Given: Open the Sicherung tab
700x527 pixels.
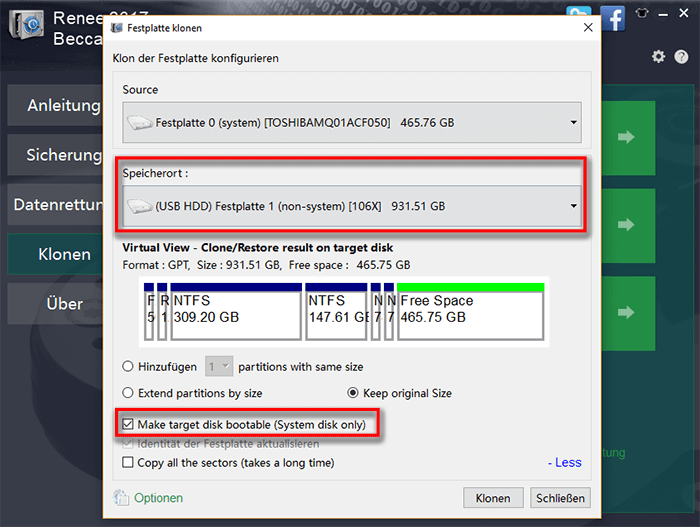Looking at the screenshot, I should (55, 155).
